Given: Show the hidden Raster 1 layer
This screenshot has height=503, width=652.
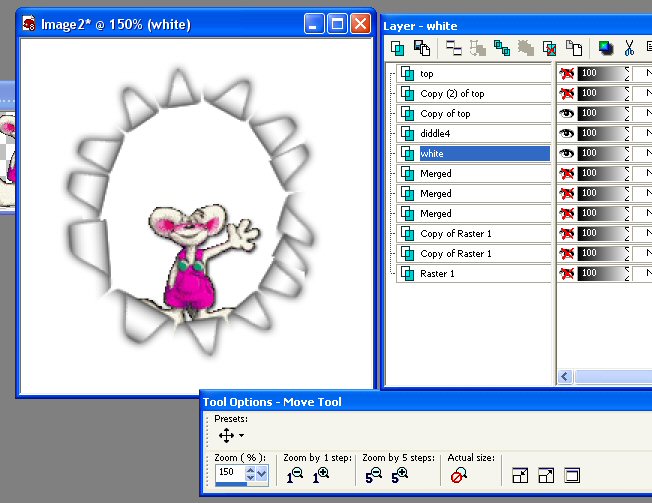Looking at the screenshot, I should [566, 274].
